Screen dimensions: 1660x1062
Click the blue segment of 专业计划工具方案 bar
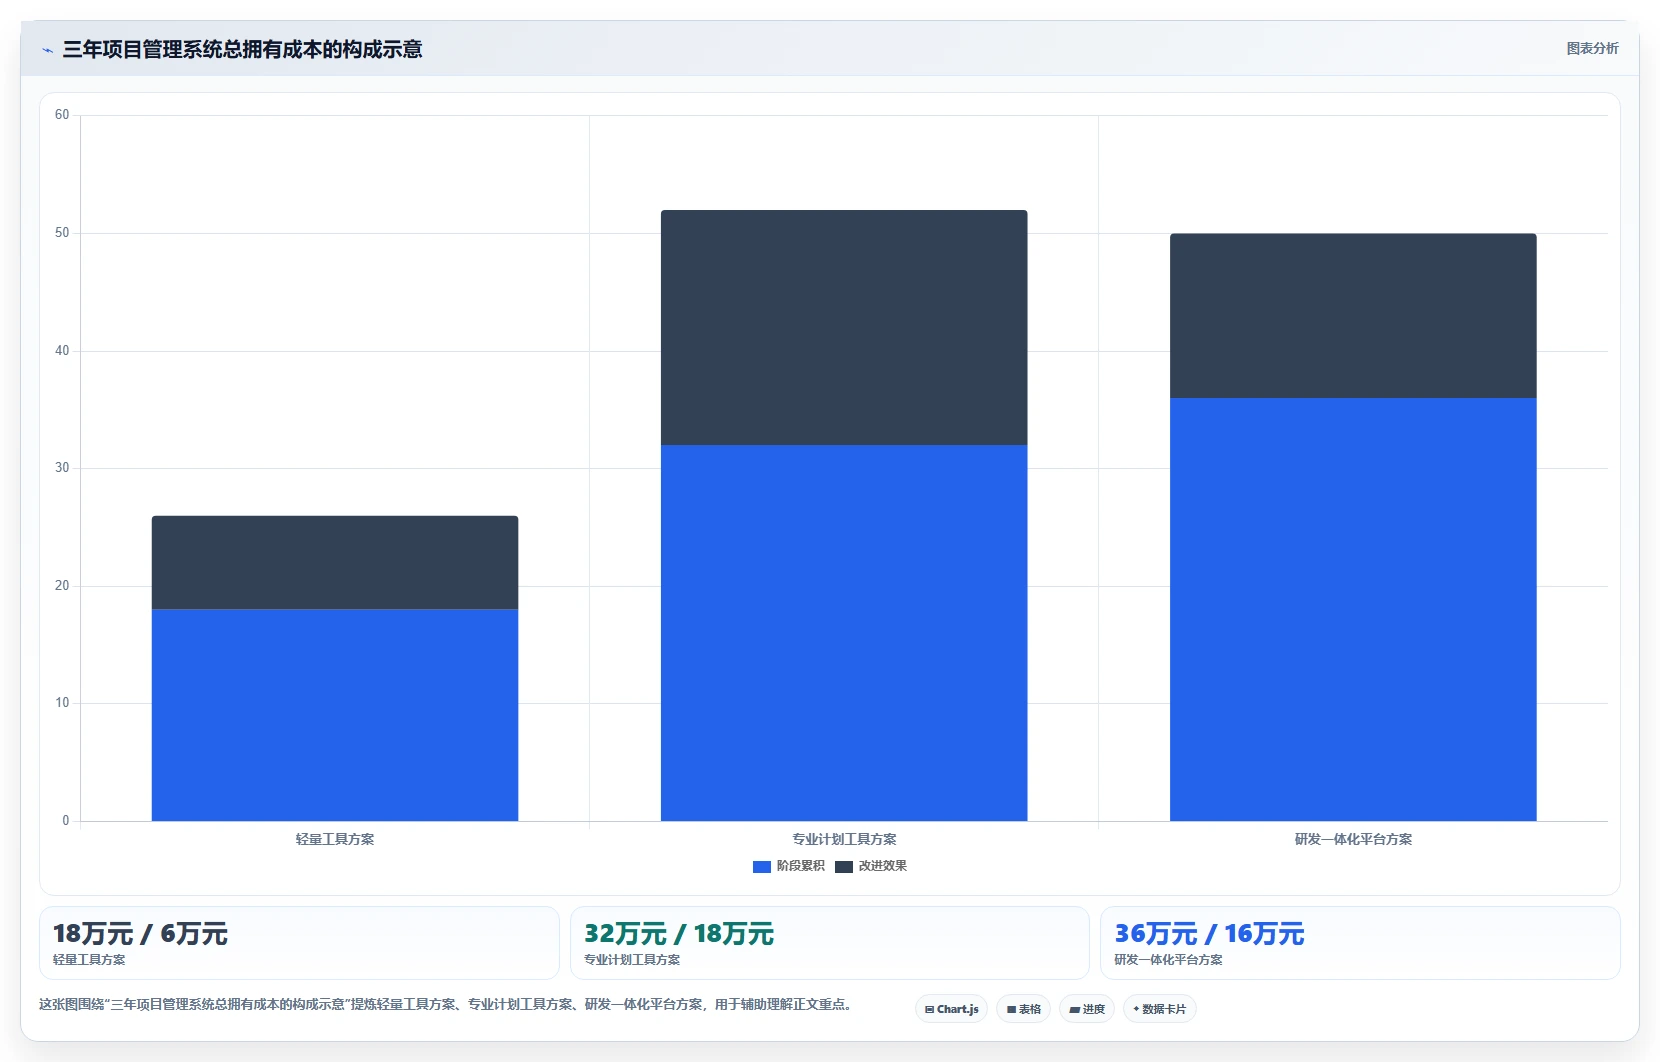[844, 633]
